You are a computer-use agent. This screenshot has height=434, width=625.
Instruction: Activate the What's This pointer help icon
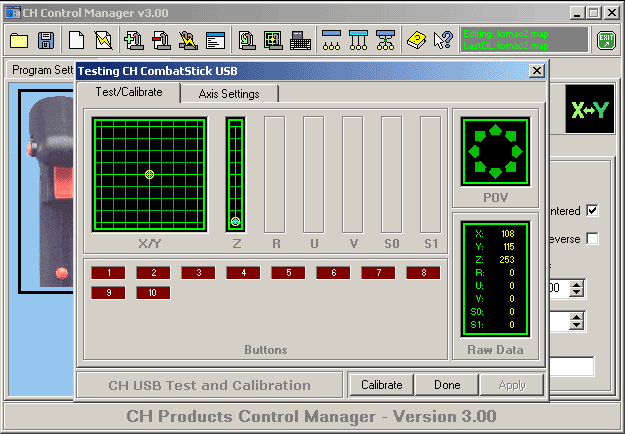(443, 40)
